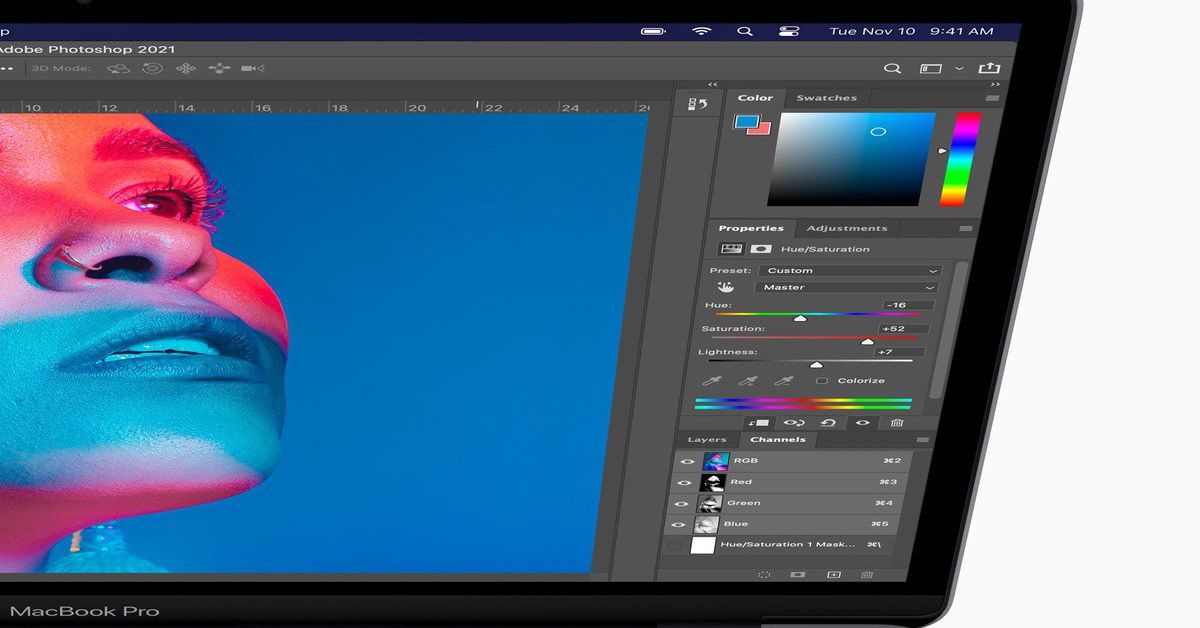Viewport: 1200px width, 628px height.
Task: Delete current channel trash icon
Action: coord(867,575)
